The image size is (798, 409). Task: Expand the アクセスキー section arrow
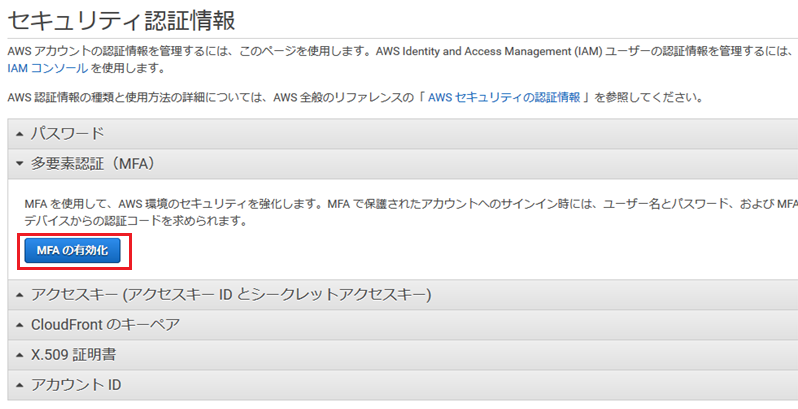coord(20,295)
